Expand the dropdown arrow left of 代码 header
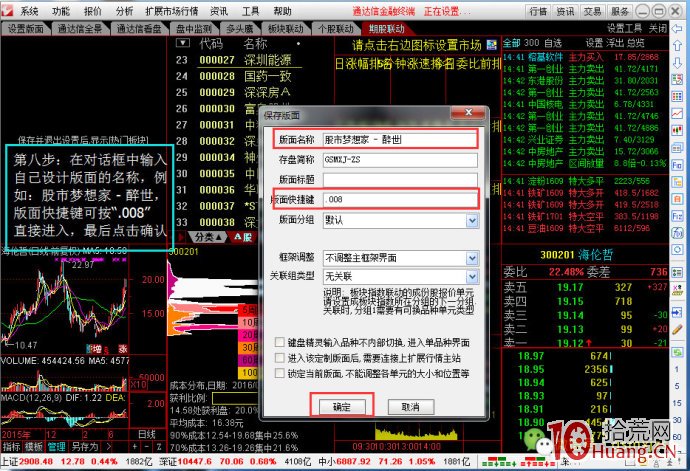690x471 pixels. click(182, 43)
